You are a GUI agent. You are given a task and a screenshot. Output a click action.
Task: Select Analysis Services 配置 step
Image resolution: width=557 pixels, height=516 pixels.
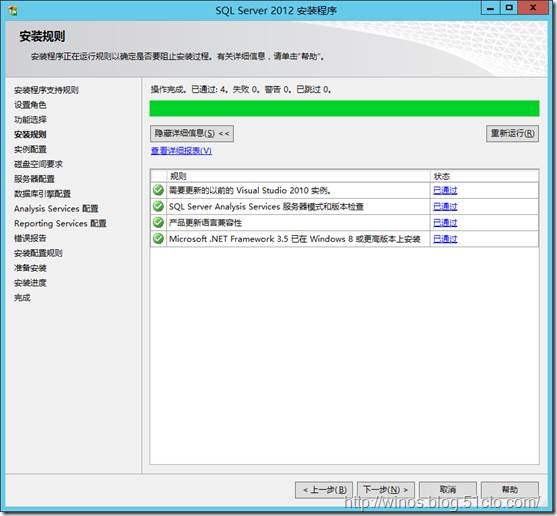click(56, 209)
